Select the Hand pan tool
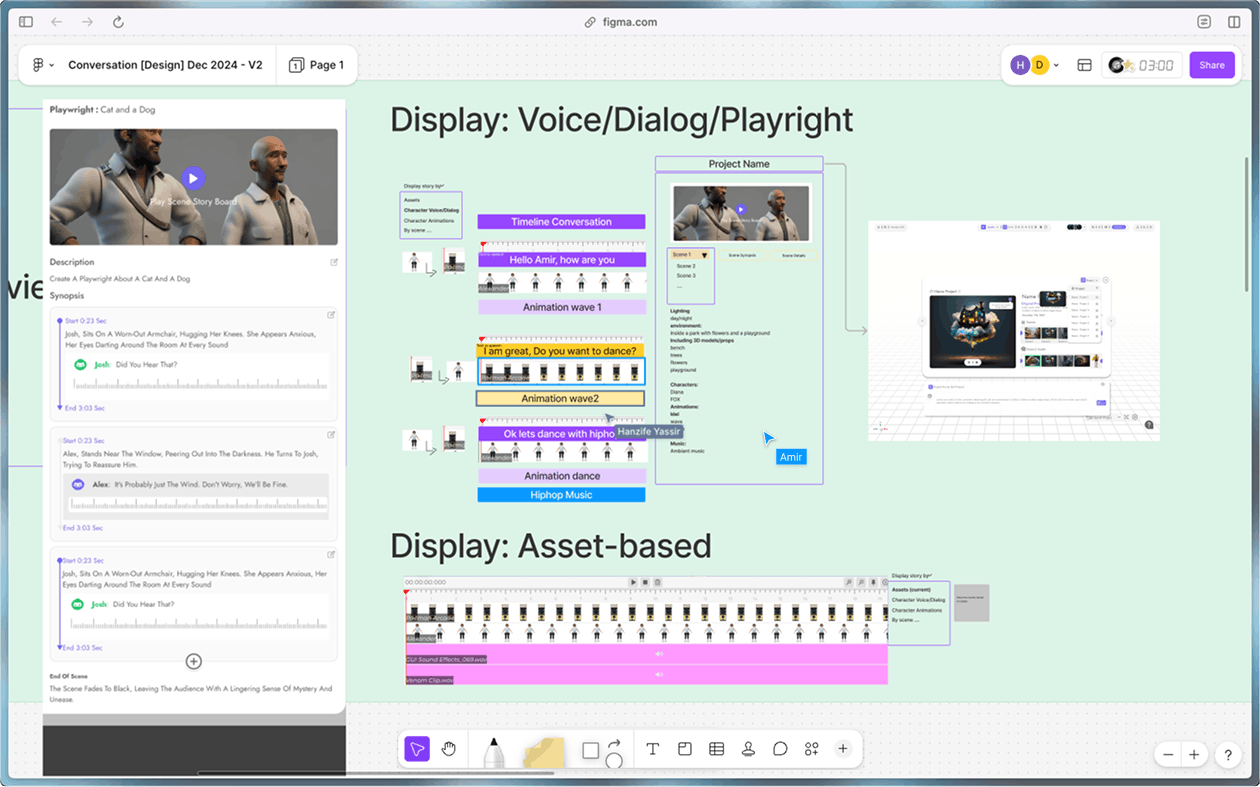The image size is (1260, 787). [x=449, y=749]
